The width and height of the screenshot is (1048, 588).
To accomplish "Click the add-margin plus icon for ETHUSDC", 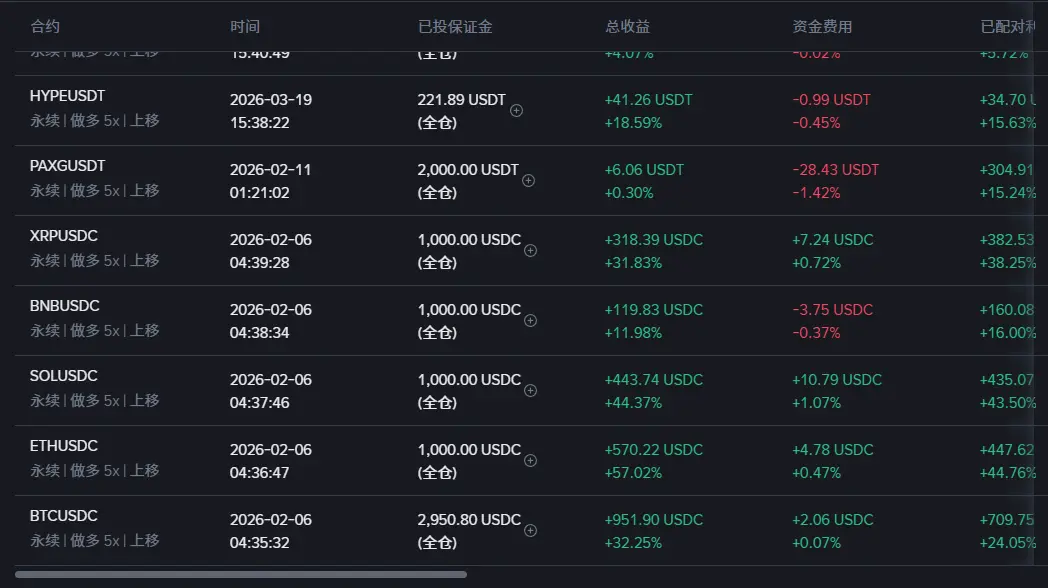I will (x=531, y=461).
